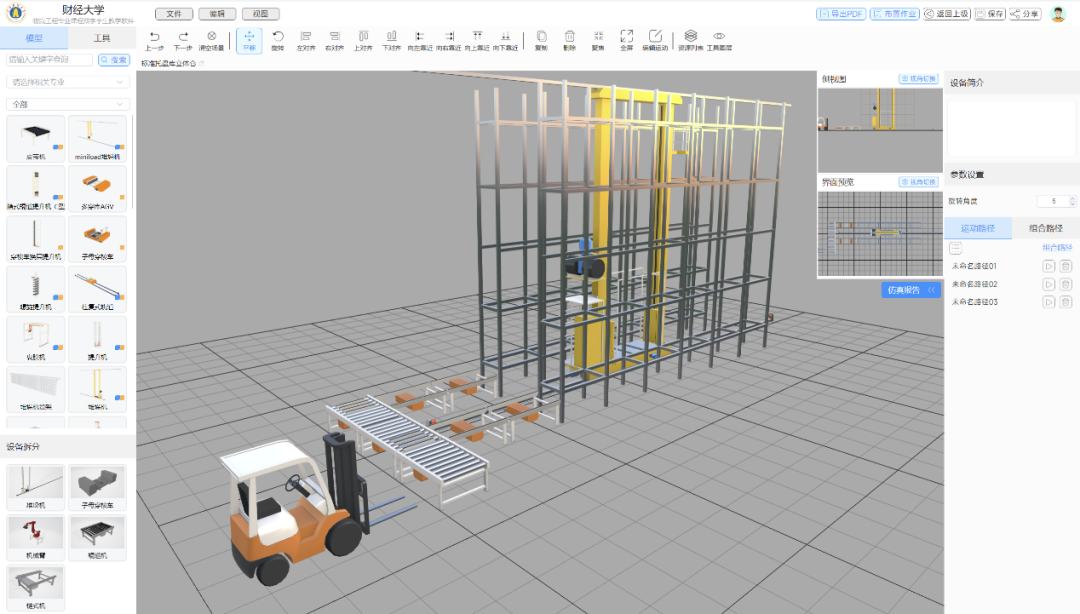Toggle the side view 视角切换 button
This screenshot has height=614, width=1080.
pos(918,78)
